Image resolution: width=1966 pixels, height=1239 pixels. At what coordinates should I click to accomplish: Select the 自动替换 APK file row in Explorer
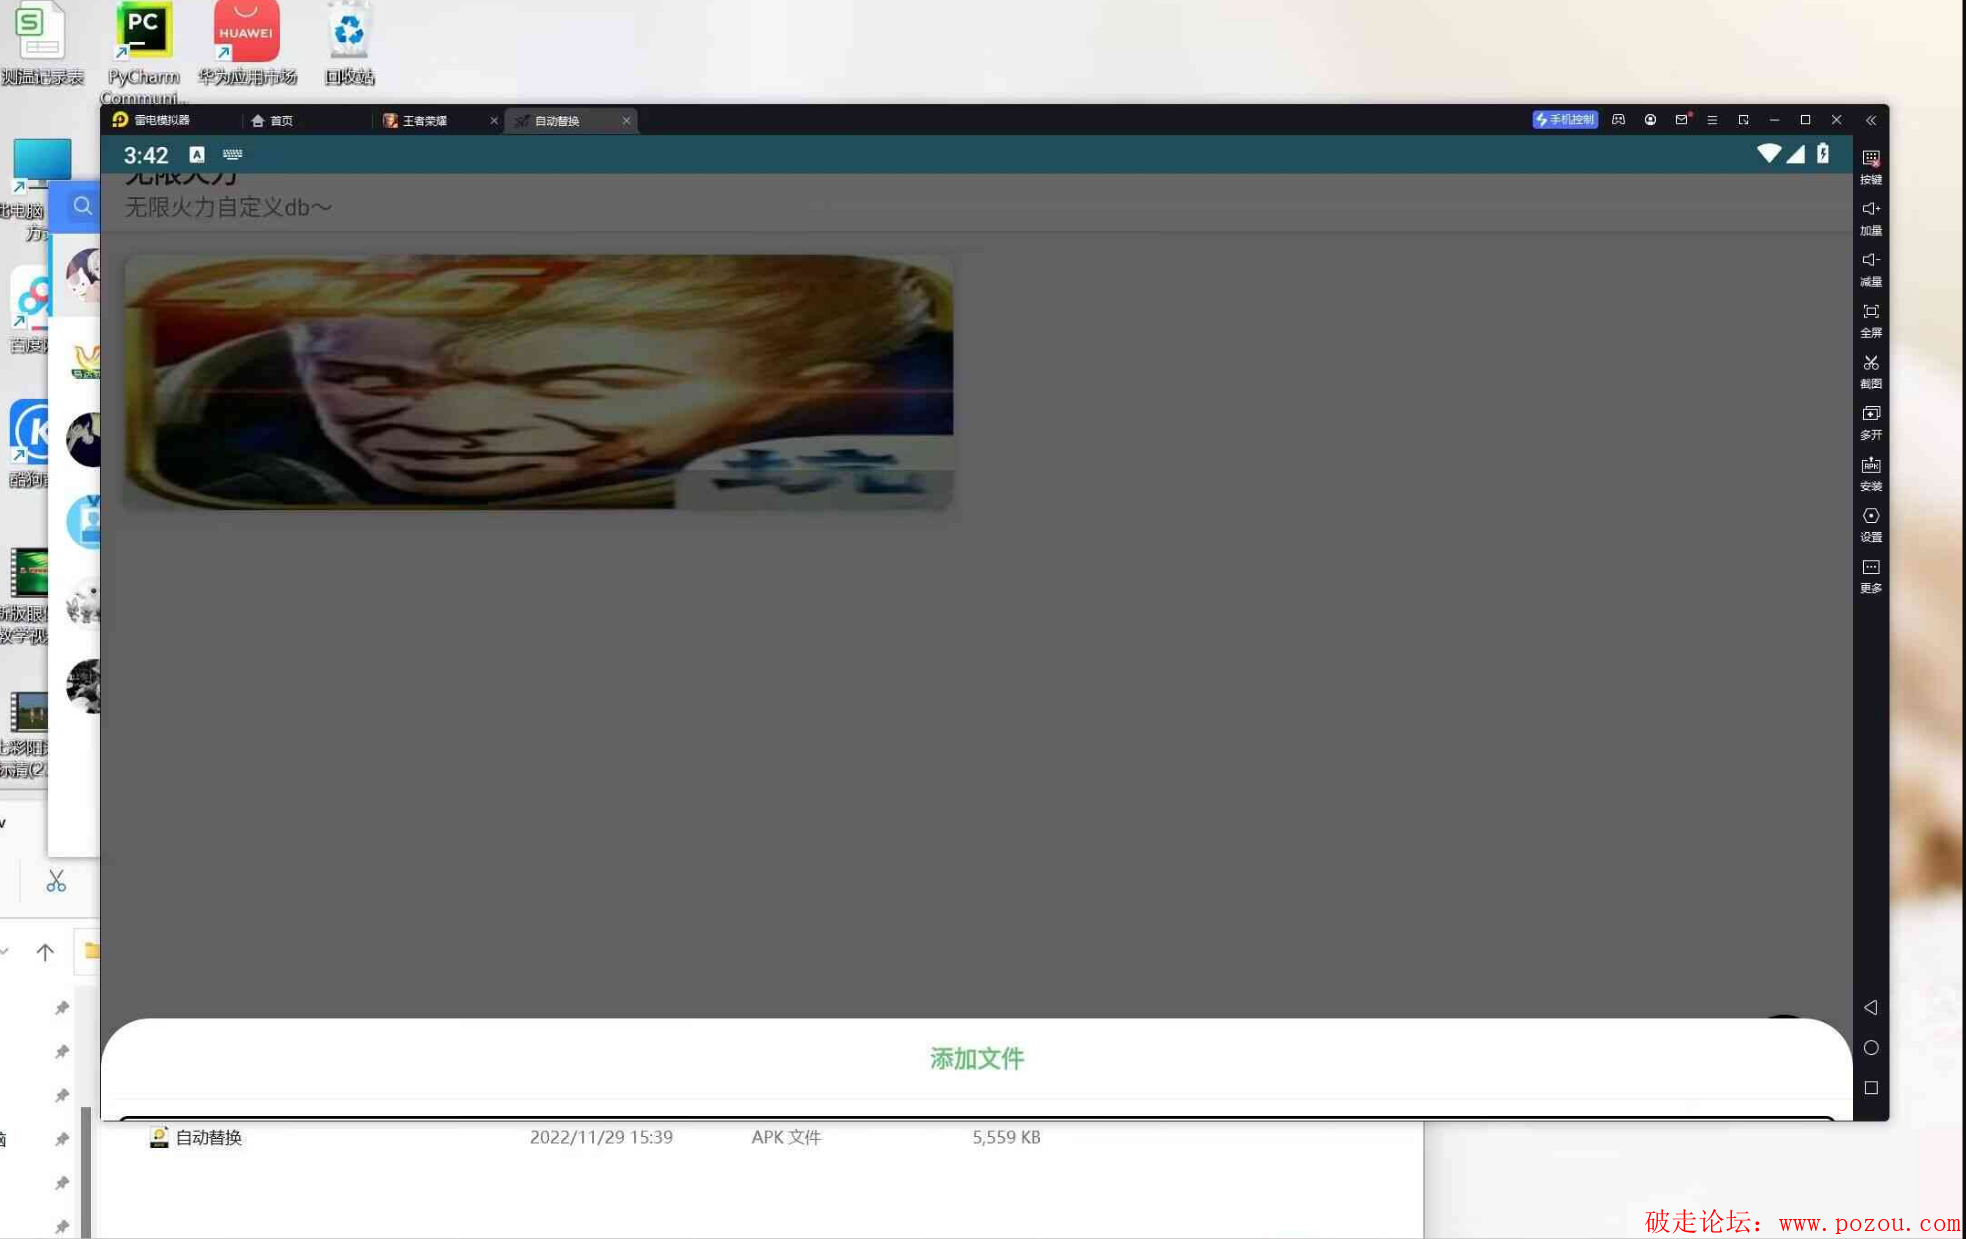[760, 1137]
